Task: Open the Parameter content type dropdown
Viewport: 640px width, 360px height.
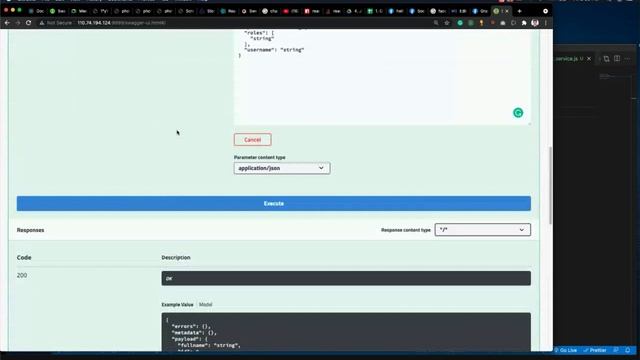Action: (x=282, y=168)
